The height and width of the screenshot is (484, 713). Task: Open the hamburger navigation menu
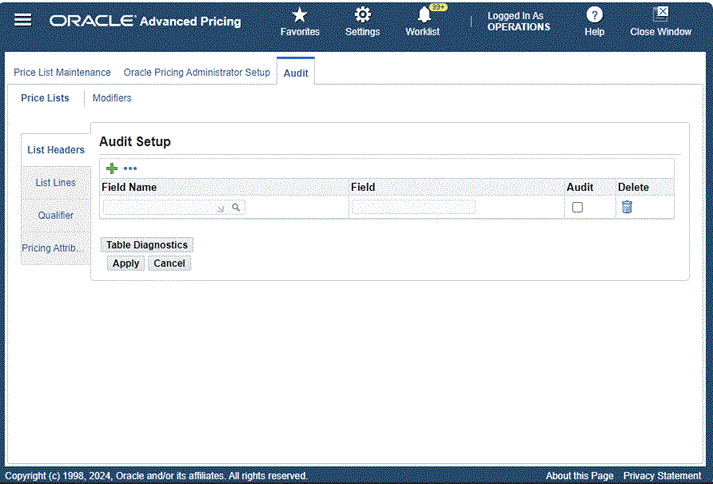[23, 20]
